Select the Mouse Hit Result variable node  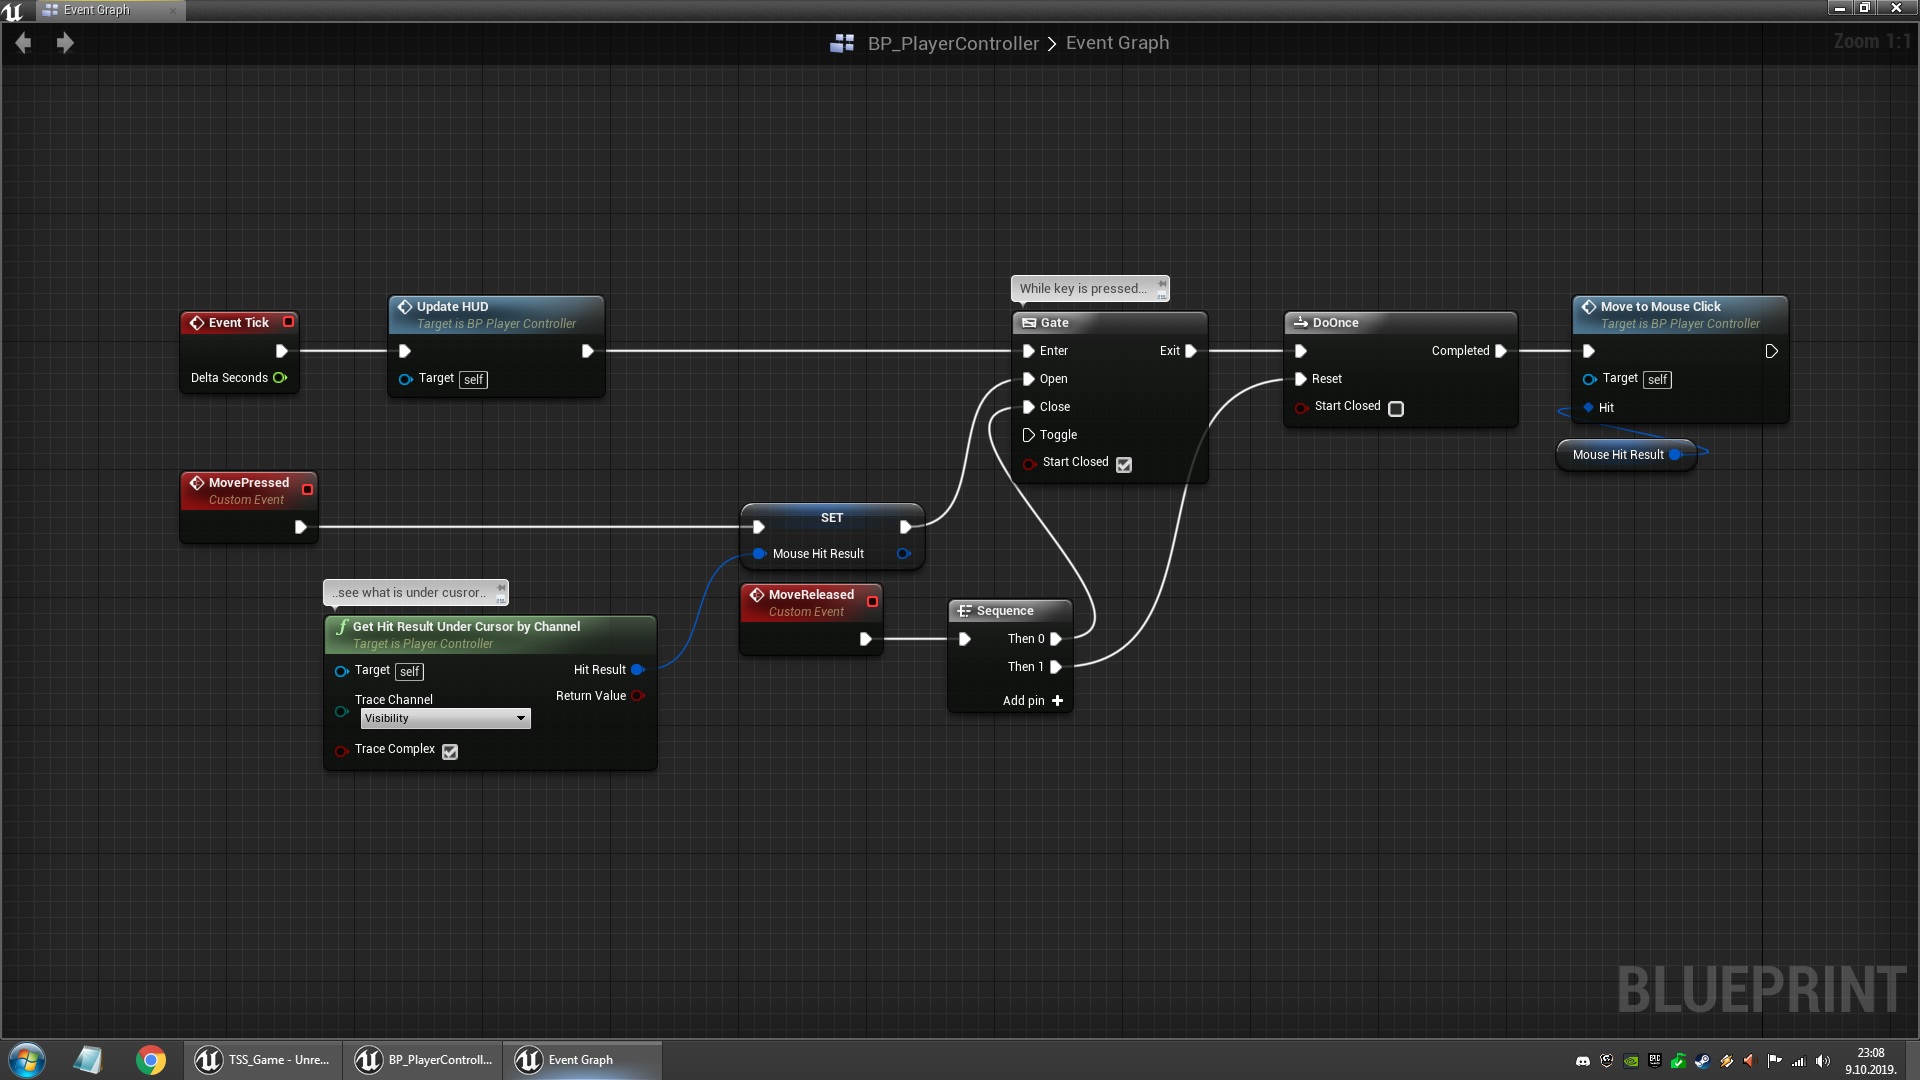[1617, 455]
